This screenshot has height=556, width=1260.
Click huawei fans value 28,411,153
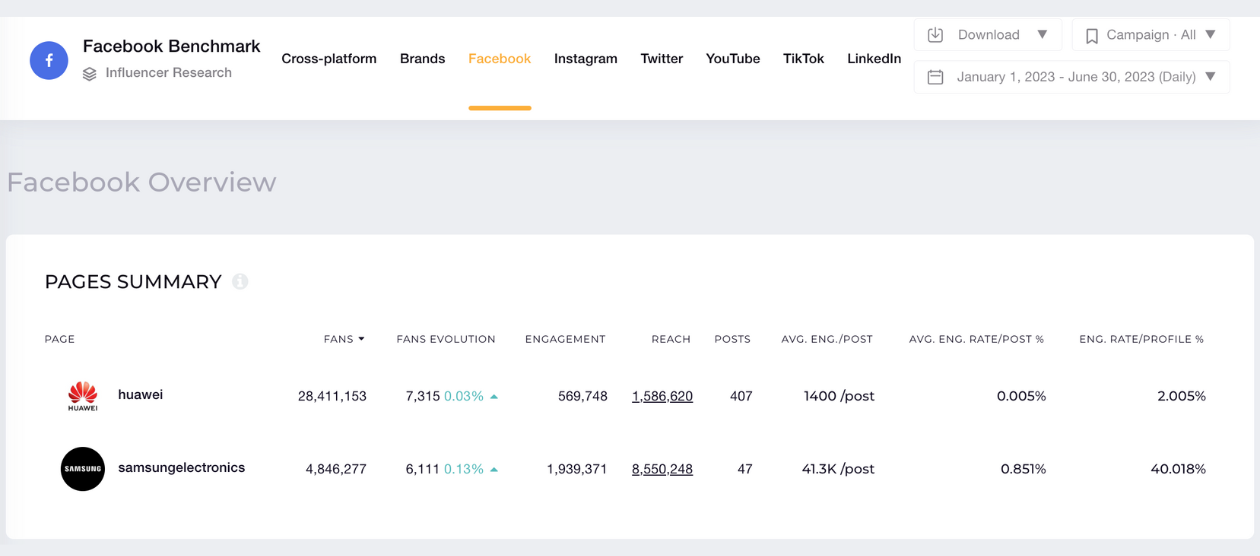pos(332,396)
